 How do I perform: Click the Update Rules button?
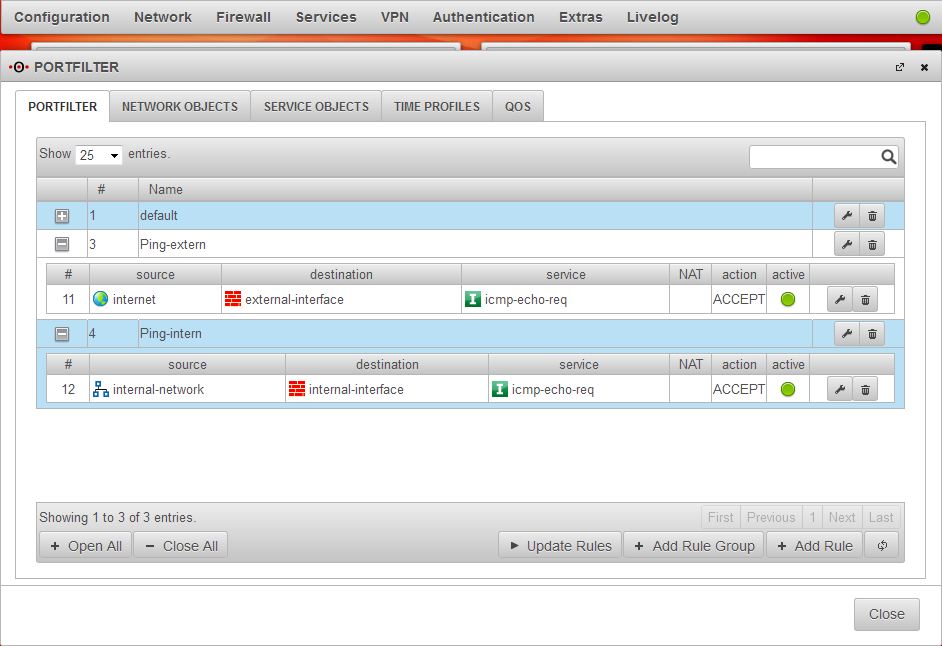point(560,546)
